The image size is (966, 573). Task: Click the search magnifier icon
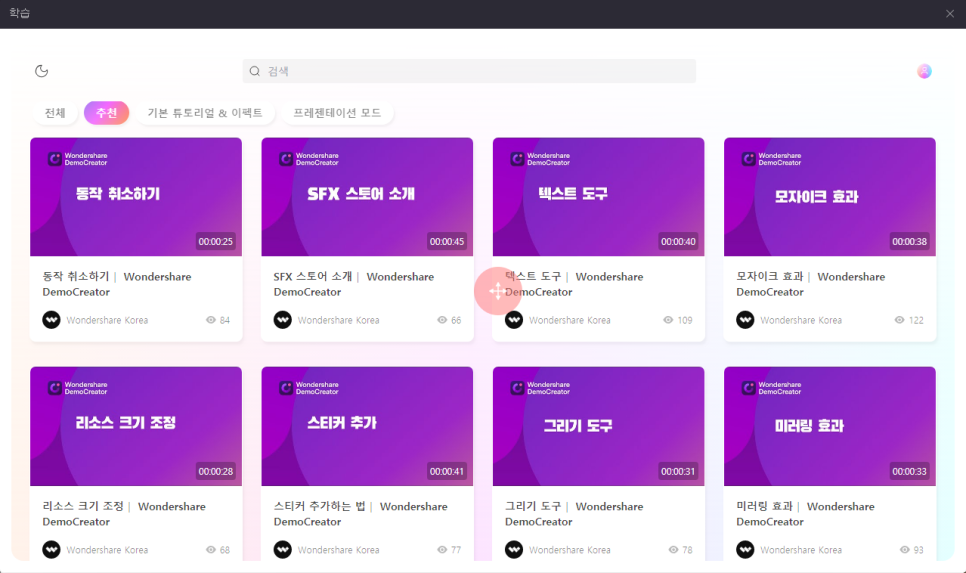click(x=254, y=71)
